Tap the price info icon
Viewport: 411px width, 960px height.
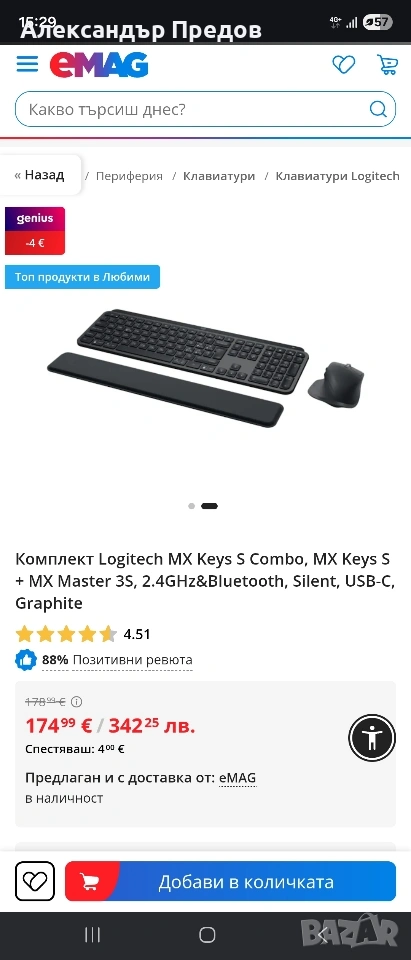(77, 702)
